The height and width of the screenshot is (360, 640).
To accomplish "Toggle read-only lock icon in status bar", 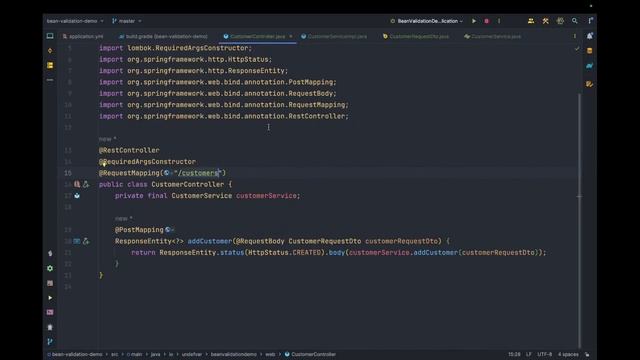I will pos(587,354).
